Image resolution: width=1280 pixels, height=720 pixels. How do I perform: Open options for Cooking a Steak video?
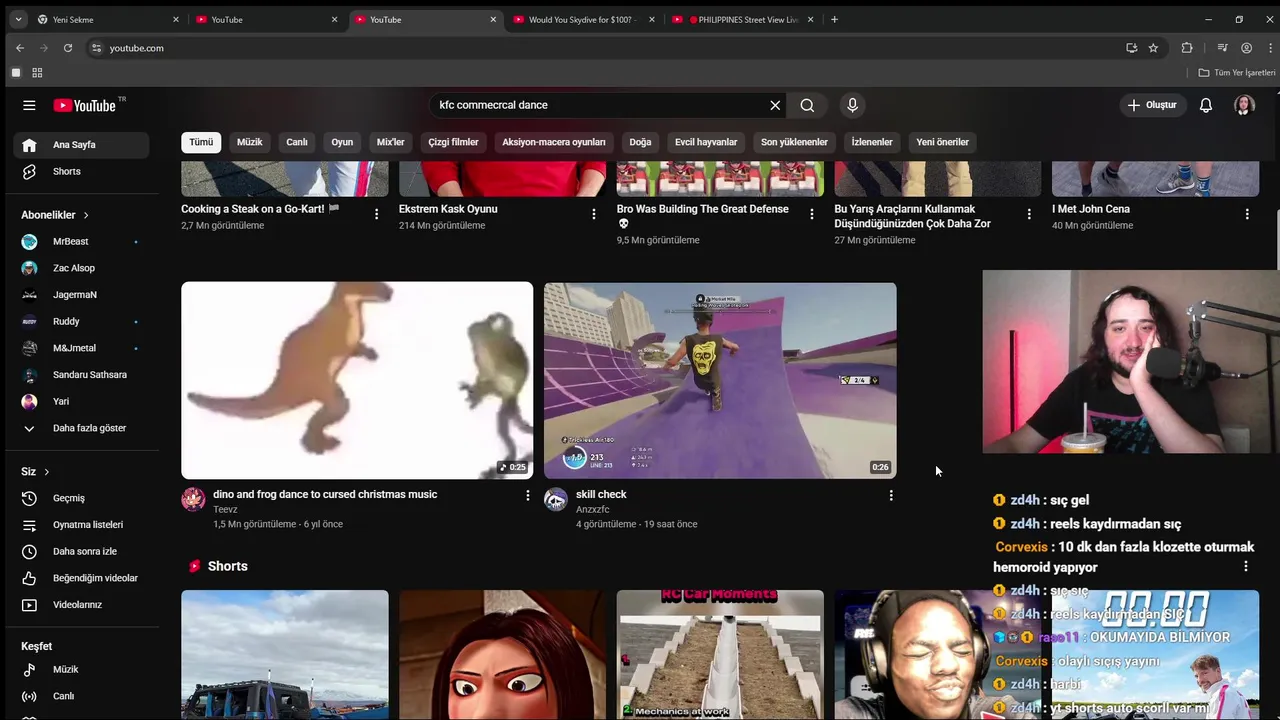coord(376,214)
